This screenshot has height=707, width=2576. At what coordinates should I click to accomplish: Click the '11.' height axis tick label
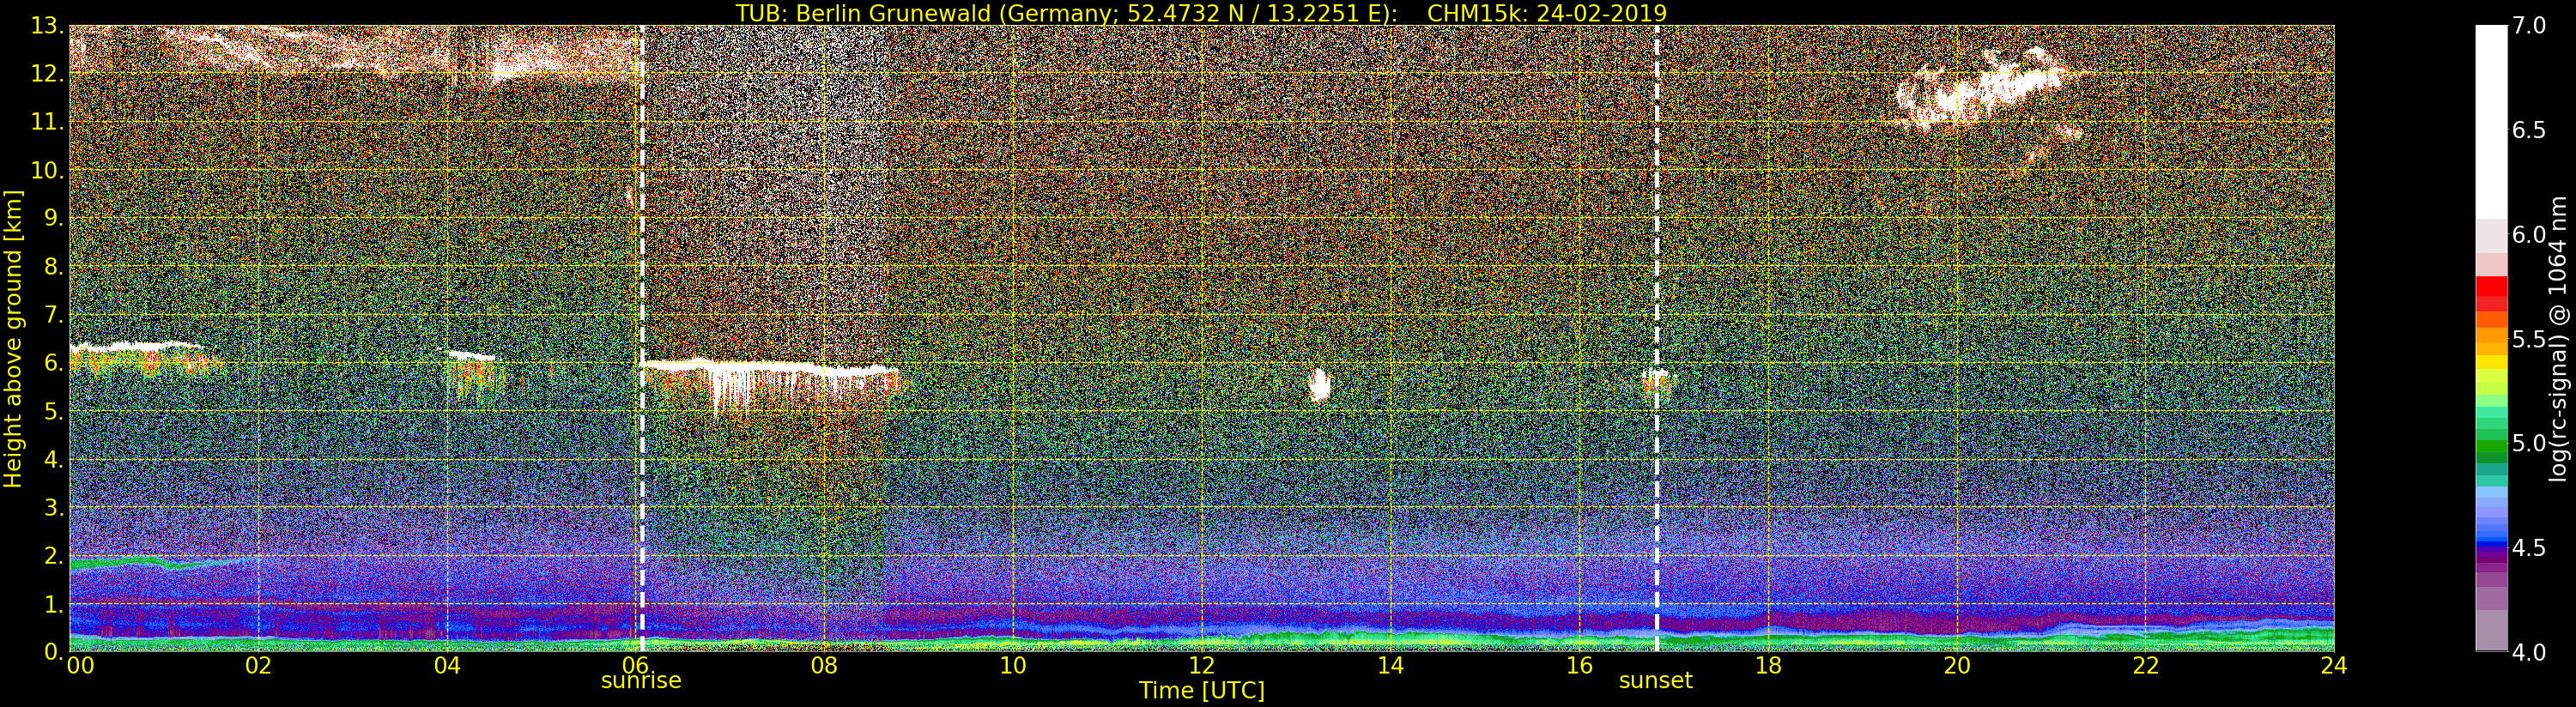(47, 122)
